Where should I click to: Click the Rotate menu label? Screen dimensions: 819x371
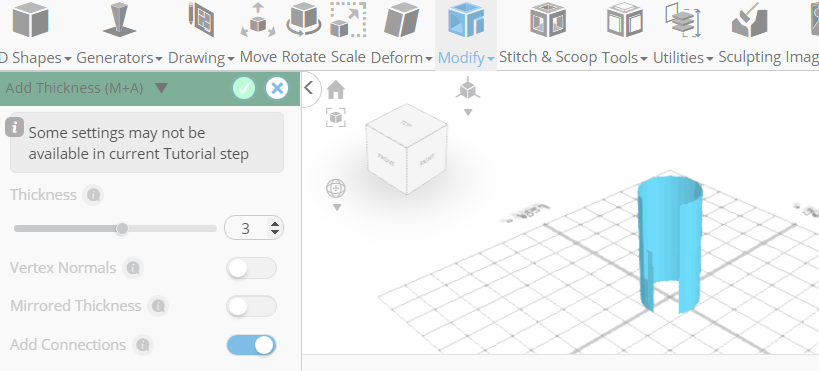coord(304,57)
